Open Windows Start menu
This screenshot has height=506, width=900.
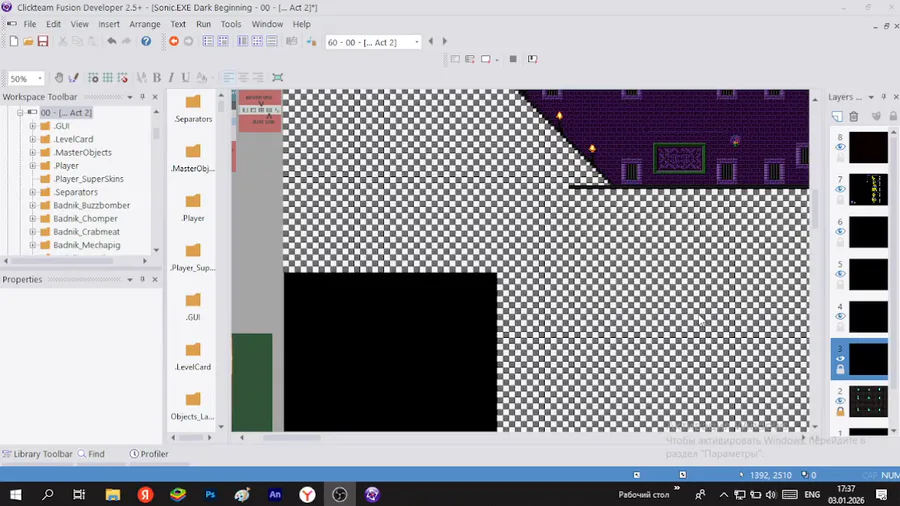coord(15,494)
